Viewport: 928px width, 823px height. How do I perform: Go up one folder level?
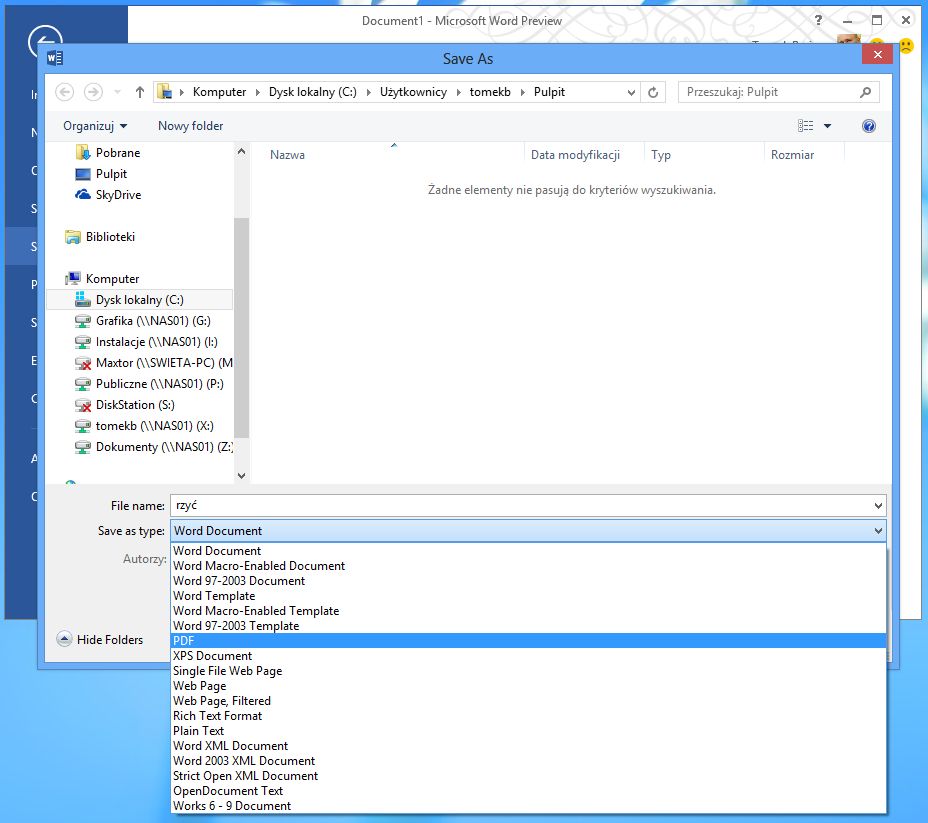pyautogui.click(x=140, y=92)
